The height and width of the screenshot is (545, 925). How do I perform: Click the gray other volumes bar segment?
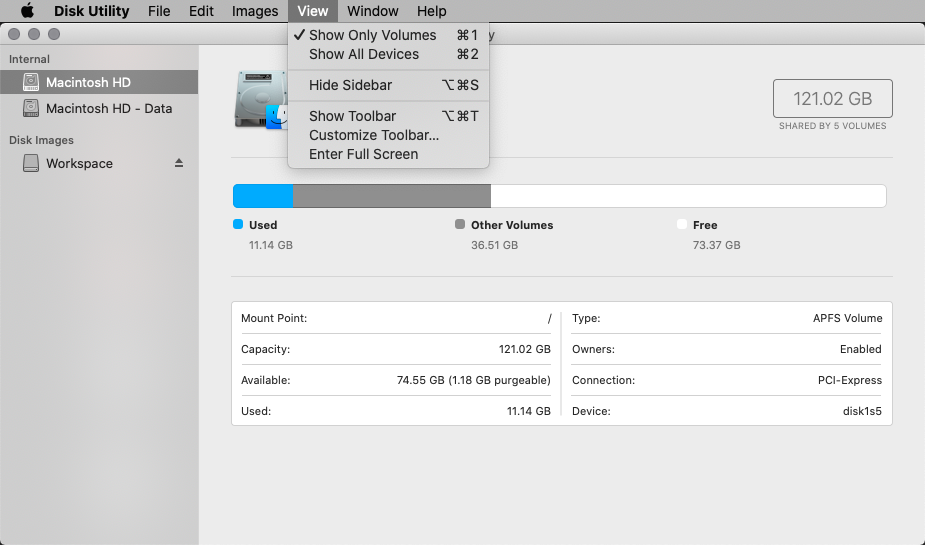coord(392,196)
